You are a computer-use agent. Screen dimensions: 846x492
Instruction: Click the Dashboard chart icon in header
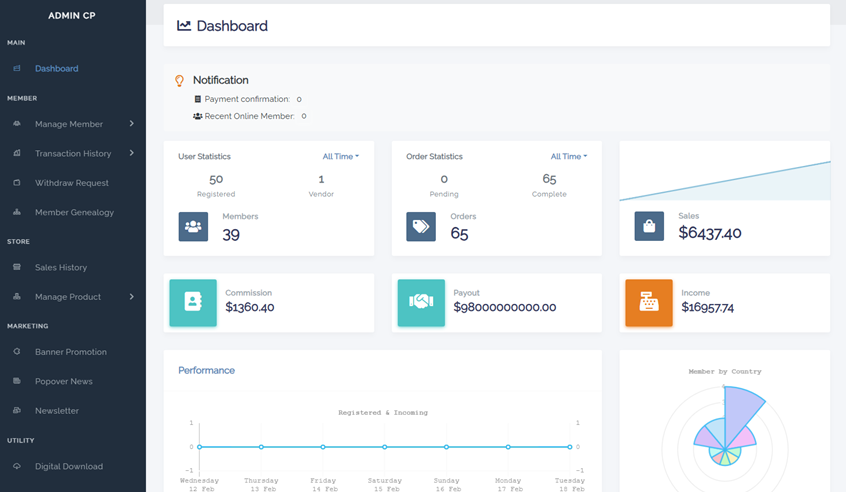point(184,26)
